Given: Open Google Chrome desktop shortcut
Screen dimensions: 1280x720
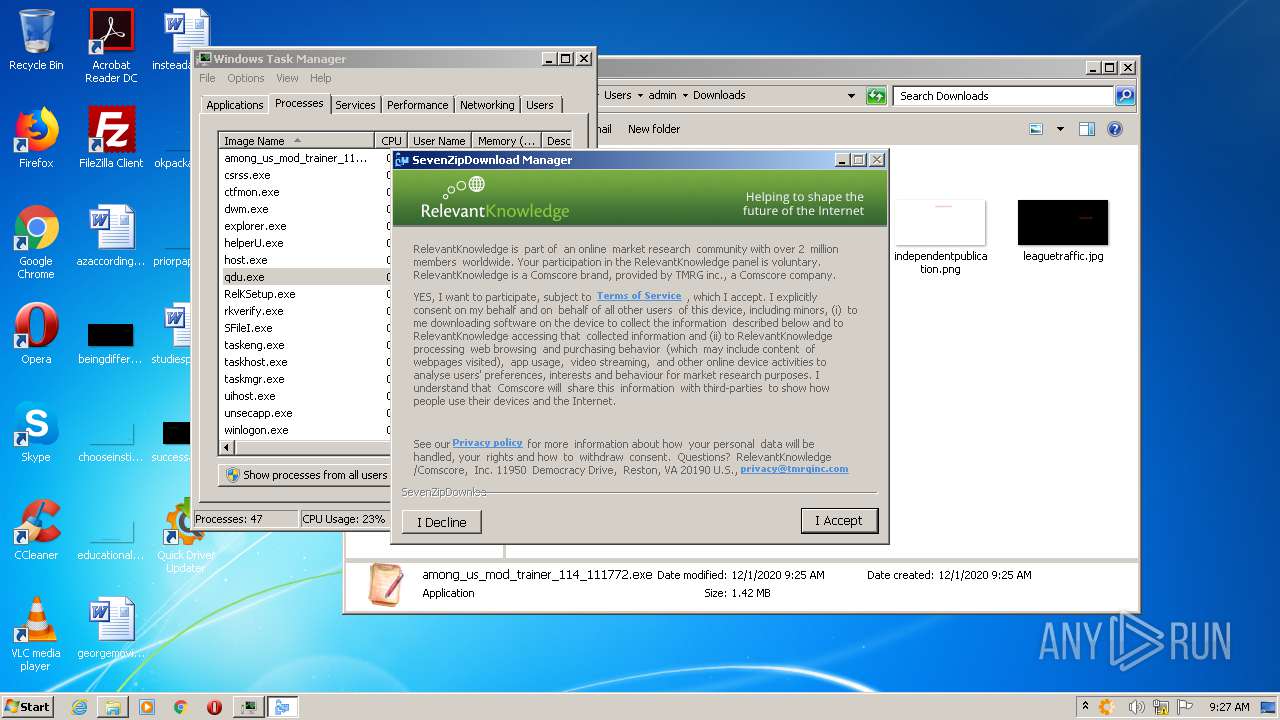Looking at the screenshot, I should [x=36, y=242].
